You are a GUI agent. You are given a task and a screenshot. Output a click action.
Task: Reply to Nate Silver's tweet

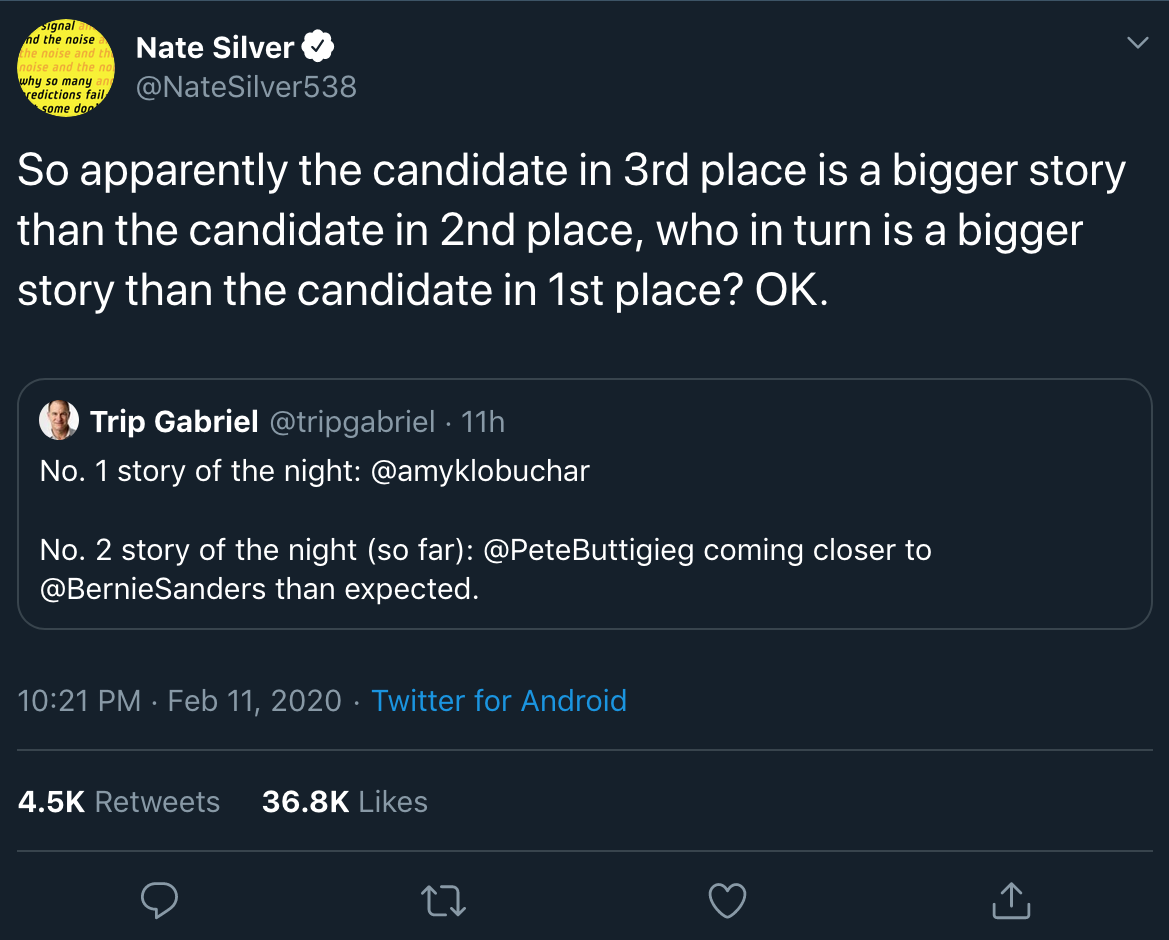tap(159, 900)
